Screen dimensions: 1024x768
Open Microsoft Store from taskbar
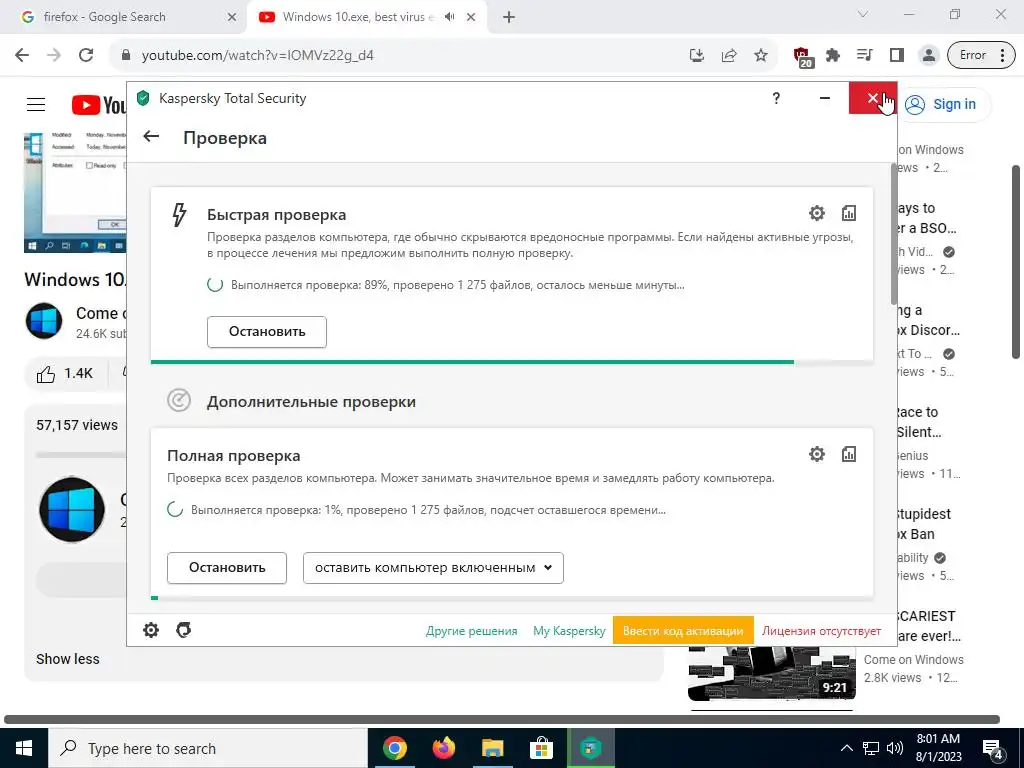[541, 748]
